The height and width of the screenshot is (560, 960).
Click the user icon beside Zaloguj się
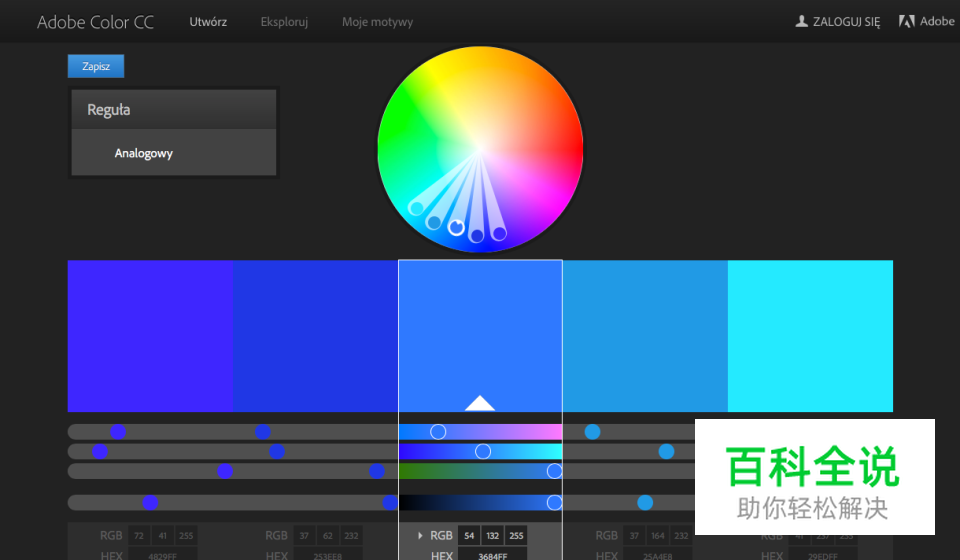click(x=801, y=21)
